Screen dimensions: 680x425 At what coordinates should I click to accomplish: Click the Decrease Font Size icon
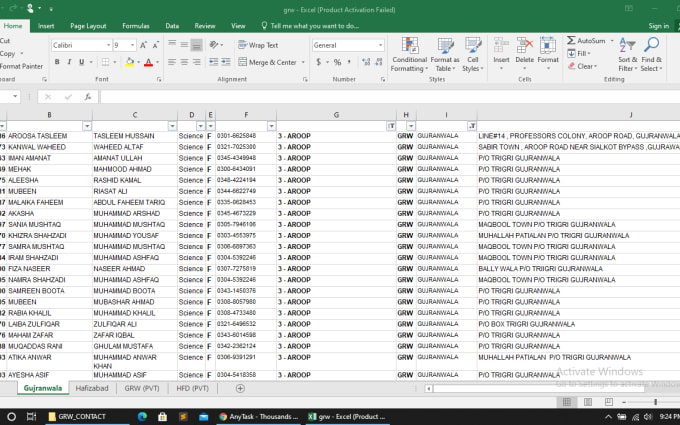coord(155,45)
